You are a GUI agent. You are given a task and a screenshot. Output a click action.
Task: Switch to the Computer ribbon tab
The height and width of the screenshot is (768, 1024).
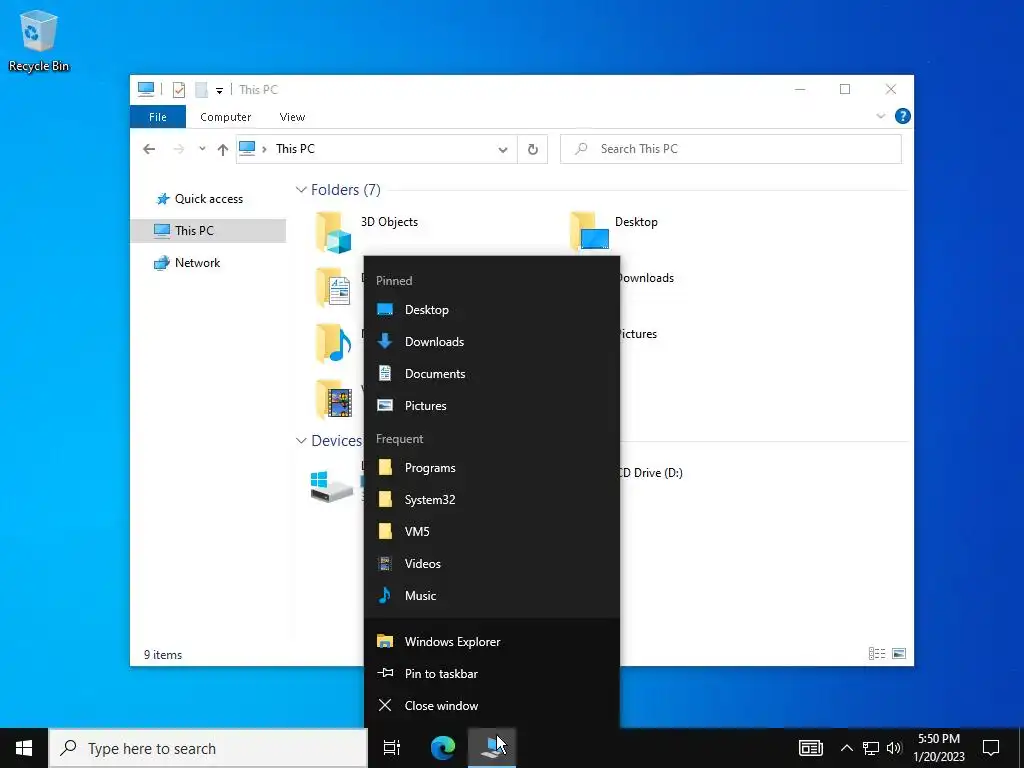coord(225,117)
